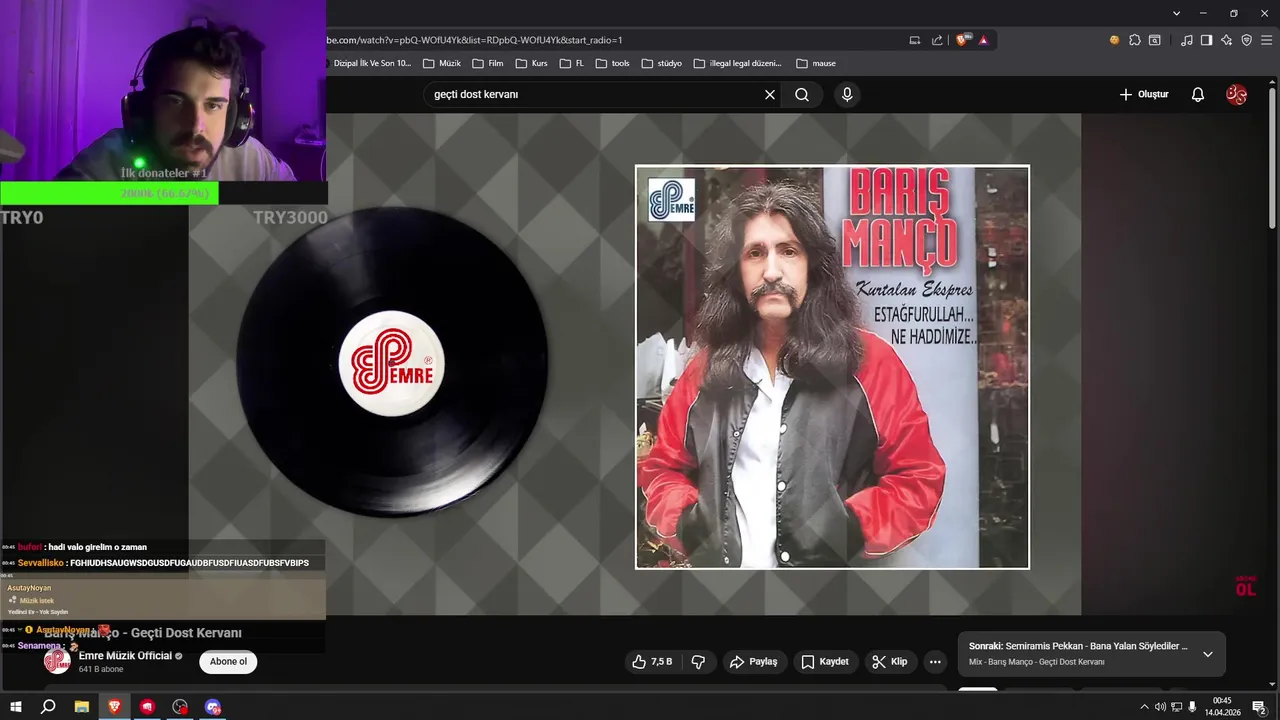This screenshot has height=720, width=1280.
Task: Open the 'Dizipal İlk Ve Son 10...' bookmark
Action: (369, 63)
